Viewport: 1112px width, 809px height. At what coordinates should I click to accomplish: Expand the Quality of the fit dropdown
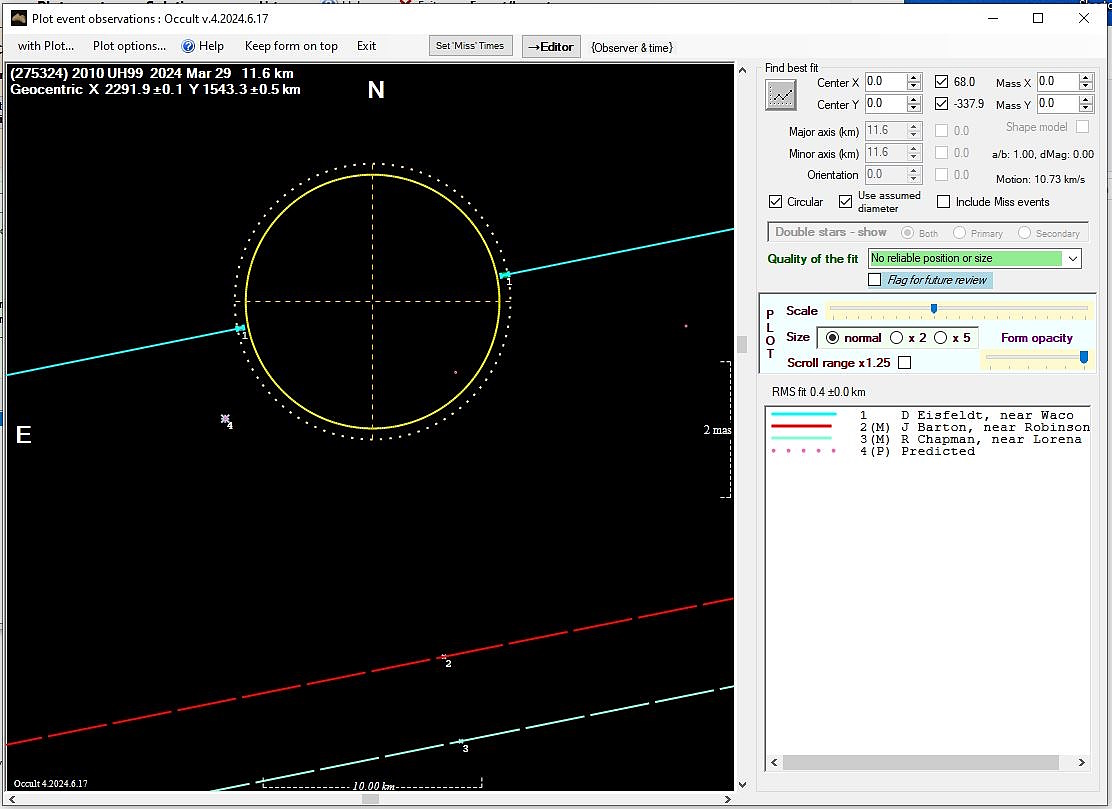[1073, 259]
